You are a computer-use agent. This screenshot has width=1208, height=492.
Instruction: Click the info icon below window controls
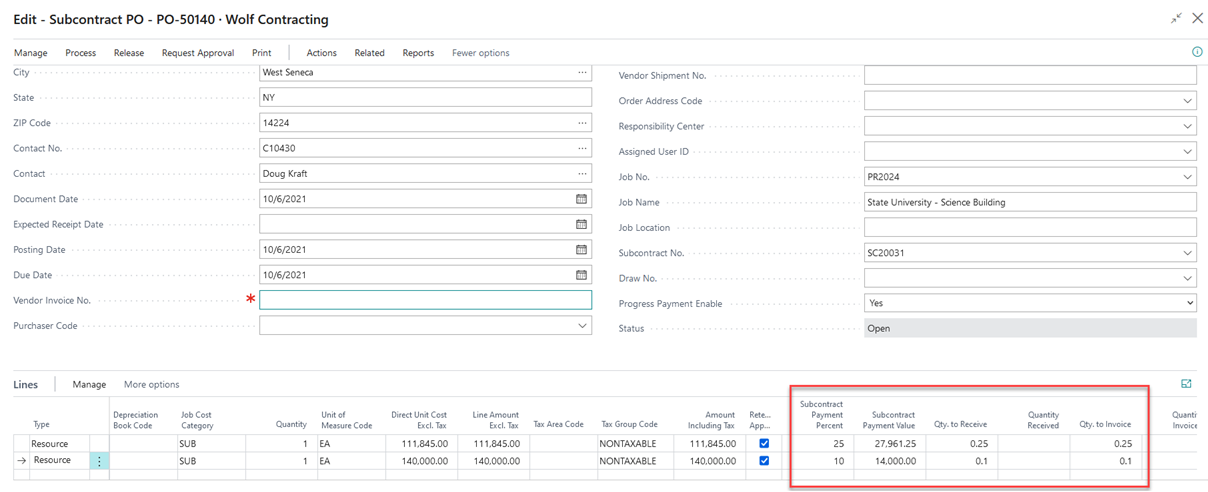[x=1196, y=52]
